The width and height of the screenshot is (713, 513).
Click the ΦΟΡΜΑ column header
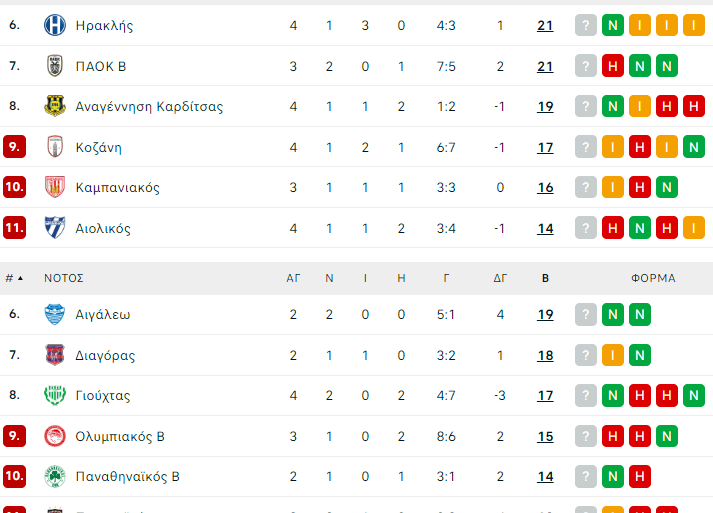(x=653, y=278)
